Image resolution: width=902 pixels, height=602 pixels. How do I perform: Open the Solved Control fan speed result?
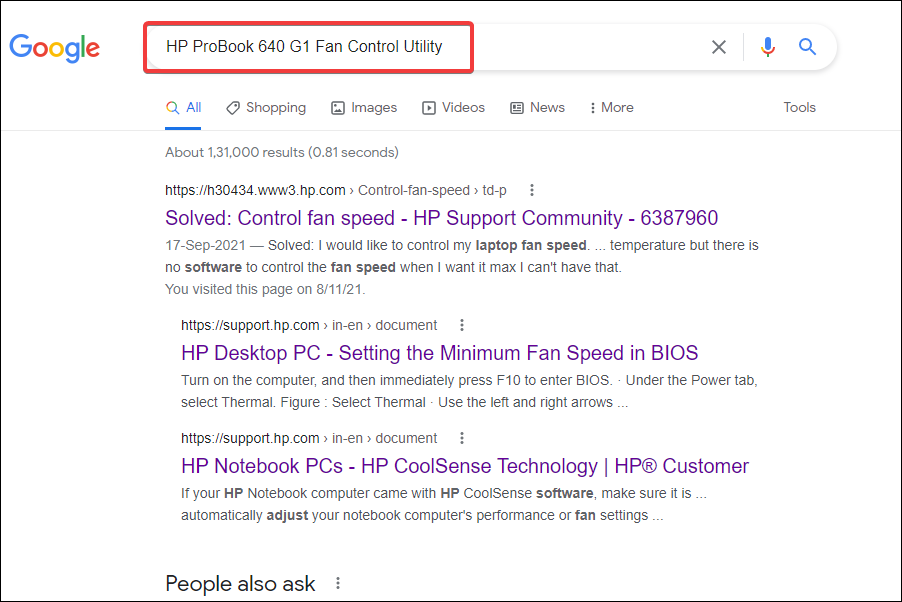442,217
